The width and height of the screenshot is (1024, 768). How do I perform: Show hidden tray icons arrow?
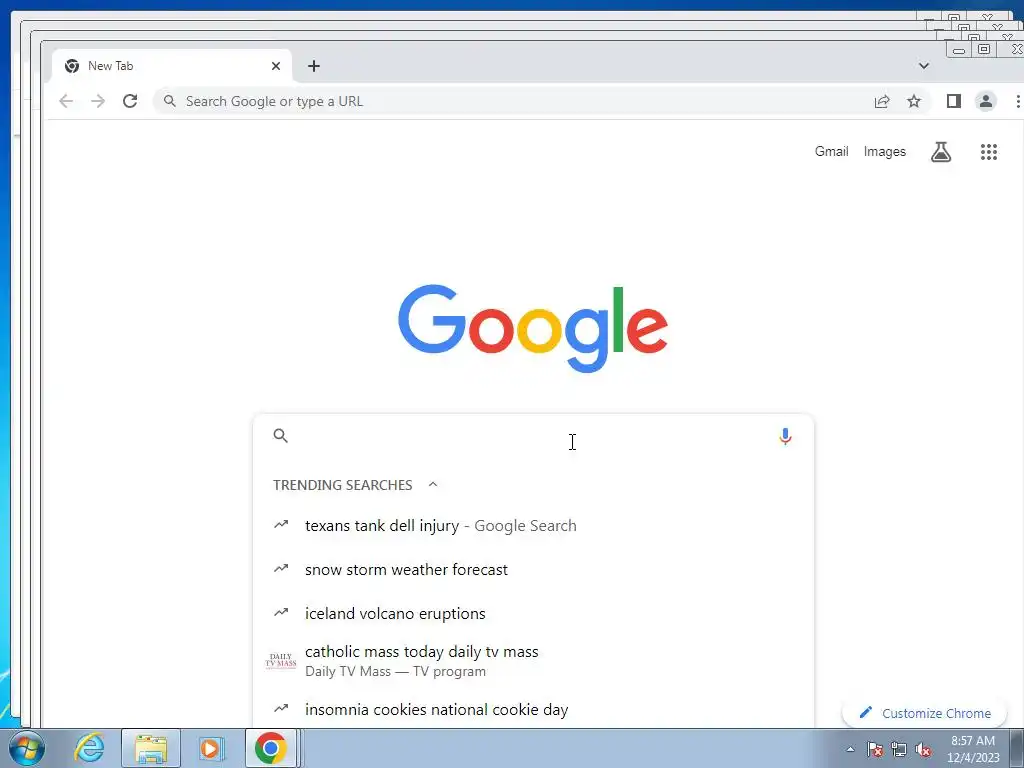pos(850,749)
